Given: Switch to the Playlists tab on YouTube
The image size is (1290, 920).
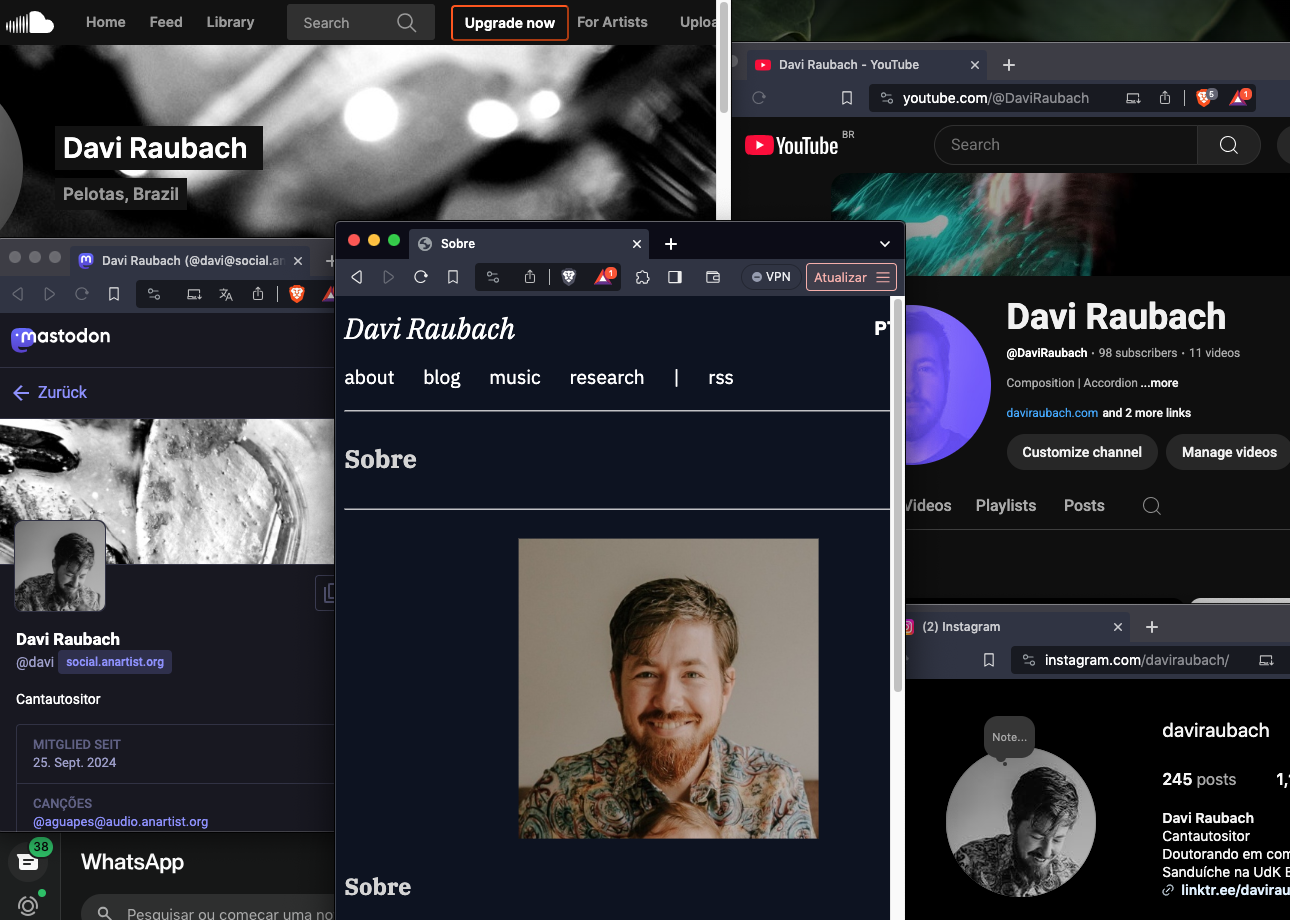Looking at the screenshot, I should pyautogui.click(x=1005, y=505).
